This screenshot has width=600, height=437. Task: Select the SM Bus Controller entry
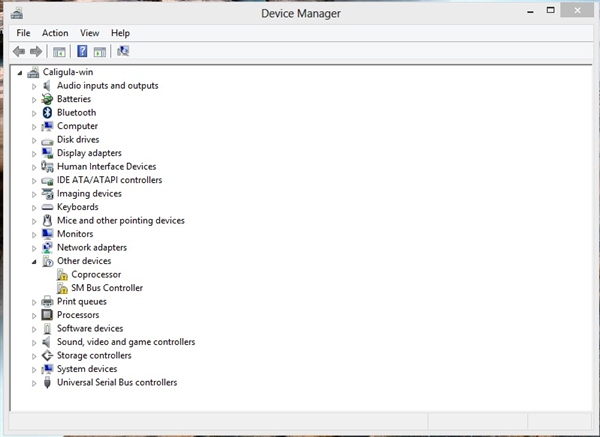click(107, 288)
